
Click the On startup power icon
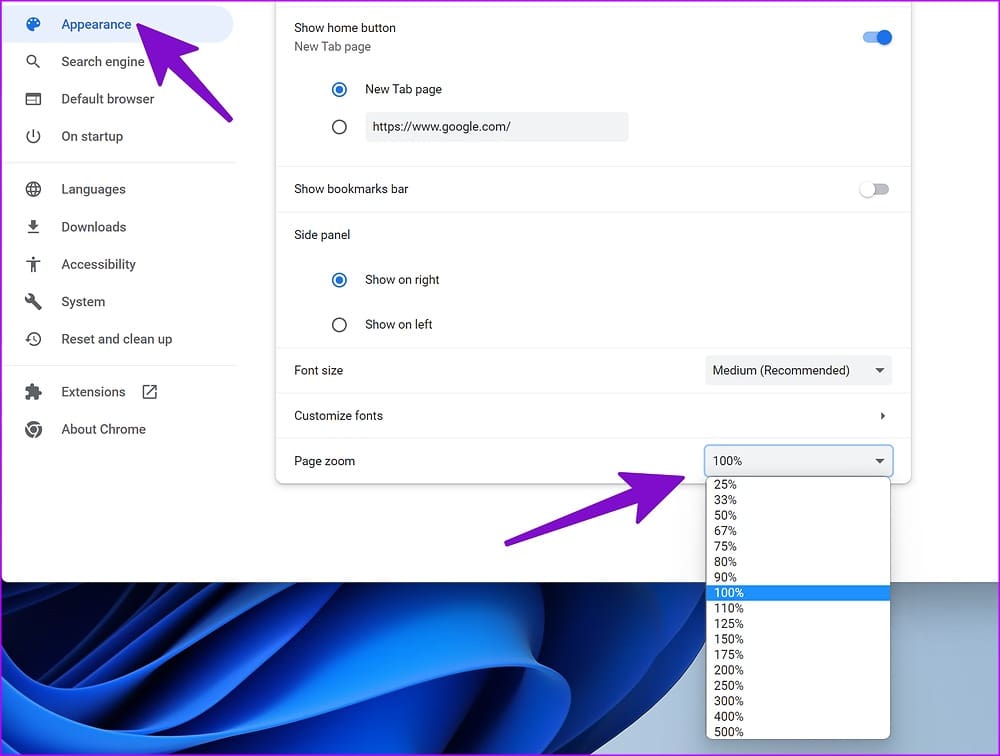pyautogui.click(x=33, y=136)
